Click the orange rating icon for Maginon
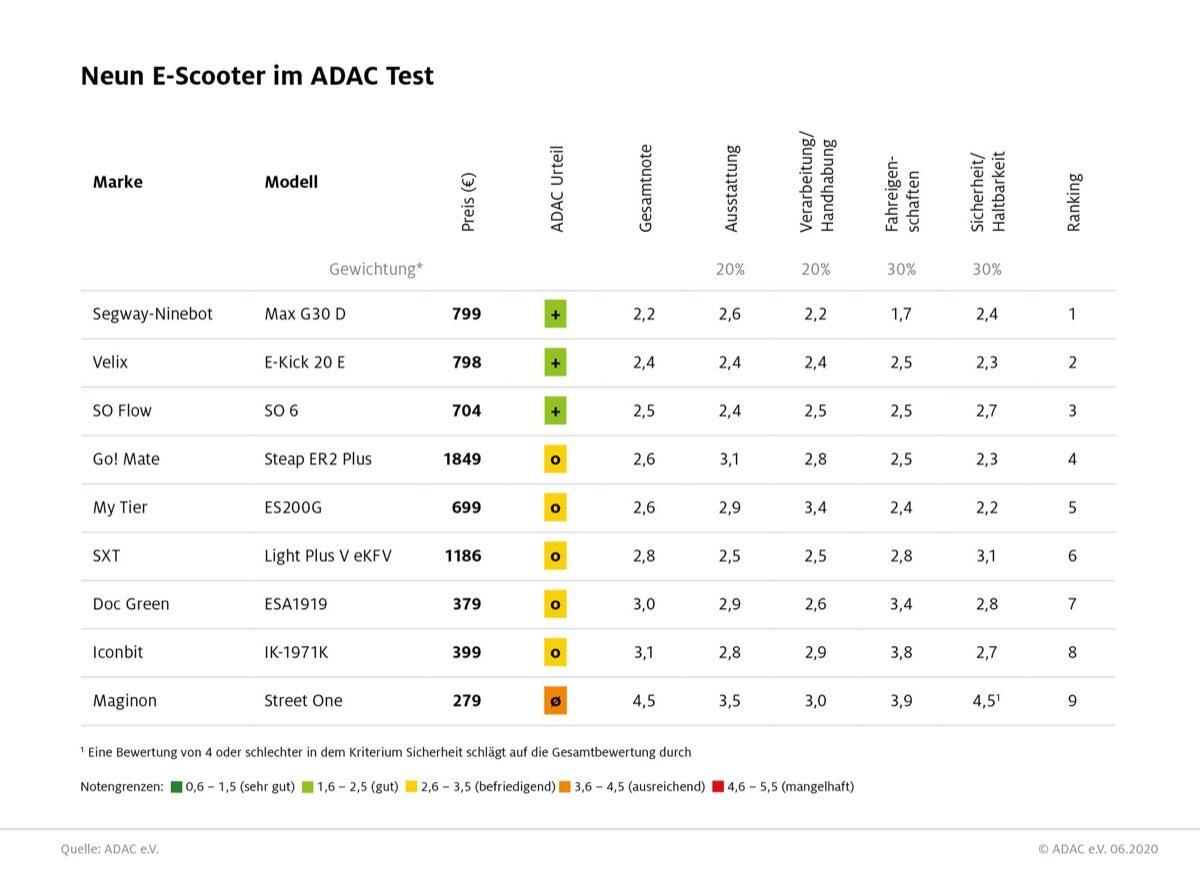Image resolution: width=1200 pixels, height=894 pixels. 556,701
